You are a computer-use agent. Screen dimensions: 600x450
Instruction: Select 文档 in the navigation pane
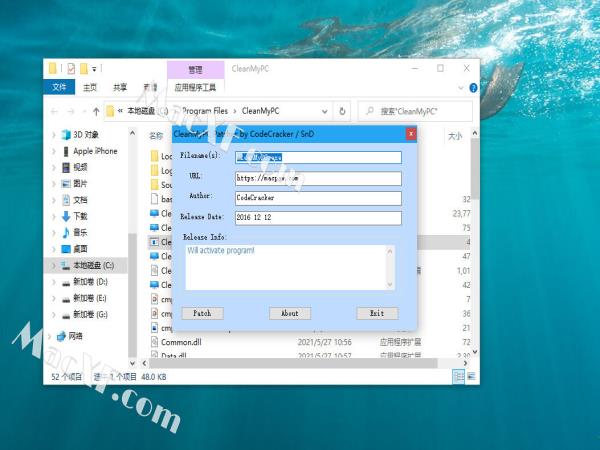80,200
